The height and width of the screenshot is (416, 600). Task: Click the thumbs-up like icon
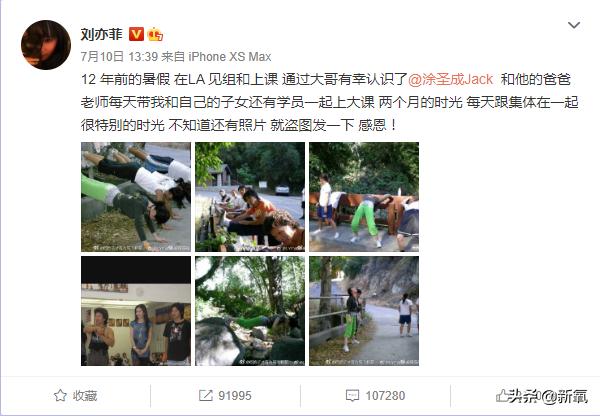[x=502, y=395]
